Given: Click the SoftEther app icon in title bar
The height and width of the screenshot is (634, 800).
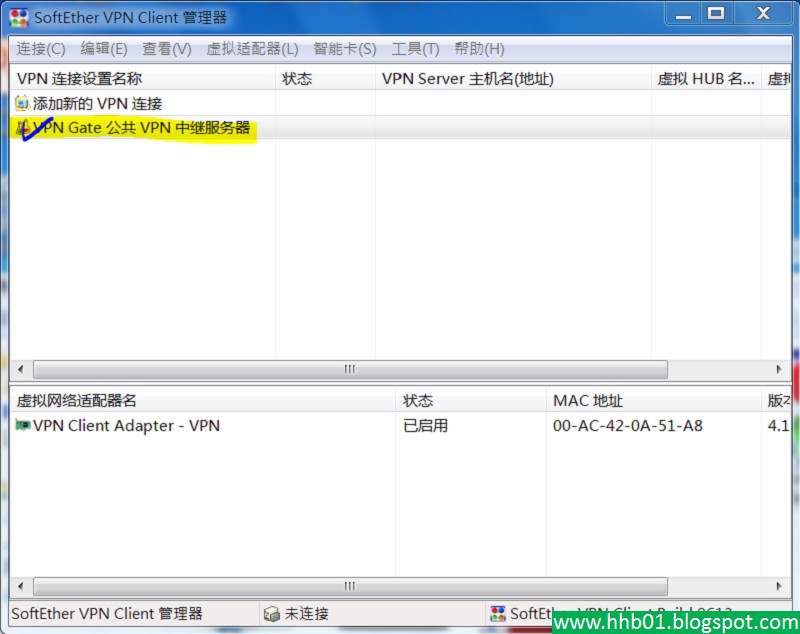Looking at the screenshot, I should click(x=19, y=18).
